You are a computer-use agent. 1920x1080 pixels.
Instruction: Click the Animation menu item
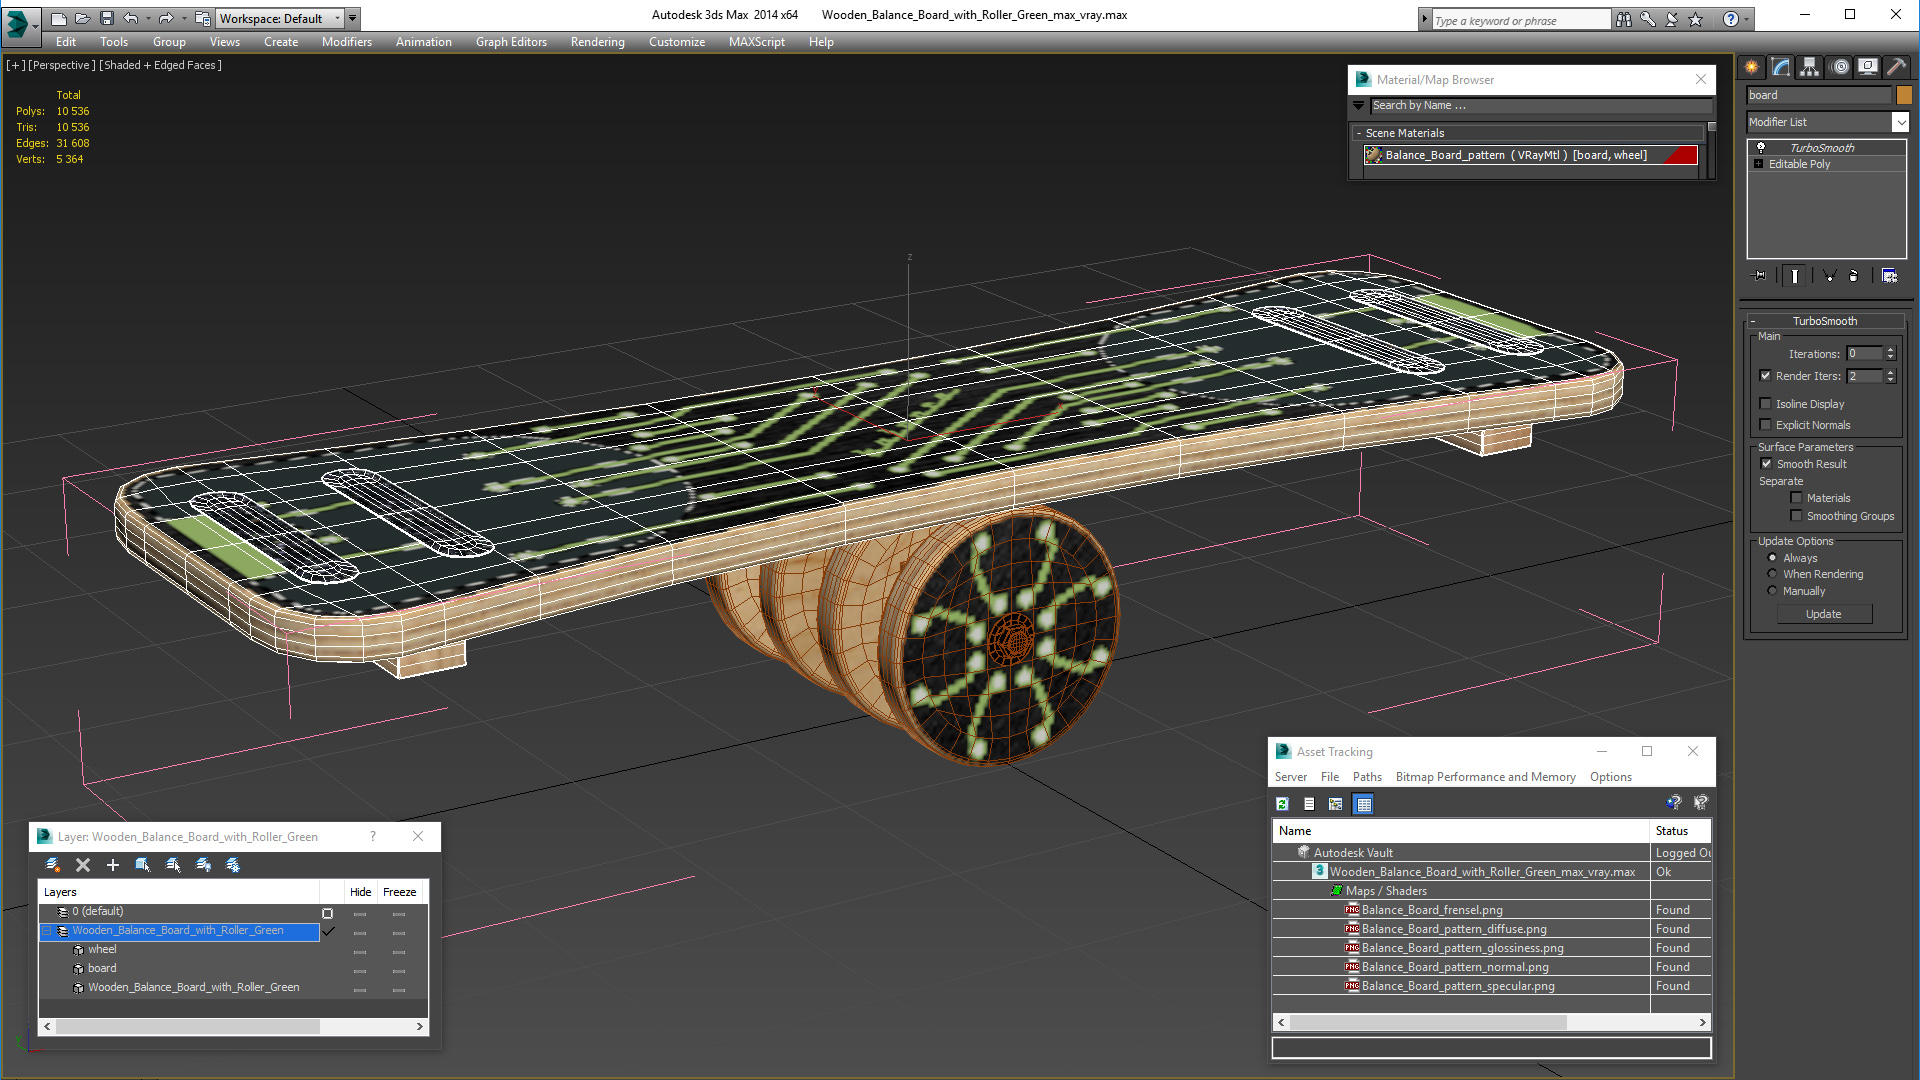pyautogui.click(x=419, y=42)
